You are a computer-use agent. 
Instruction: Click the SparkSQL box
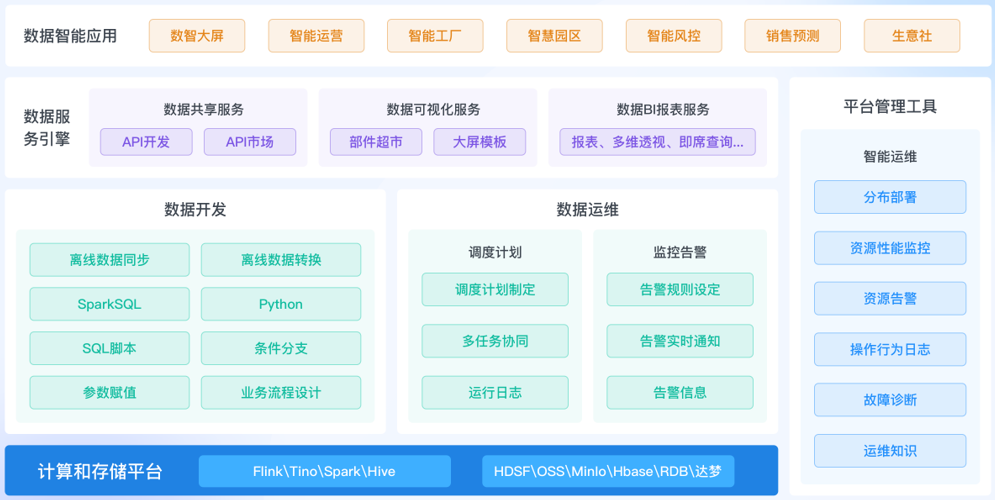pyautogui.click(x=109, y=304)
